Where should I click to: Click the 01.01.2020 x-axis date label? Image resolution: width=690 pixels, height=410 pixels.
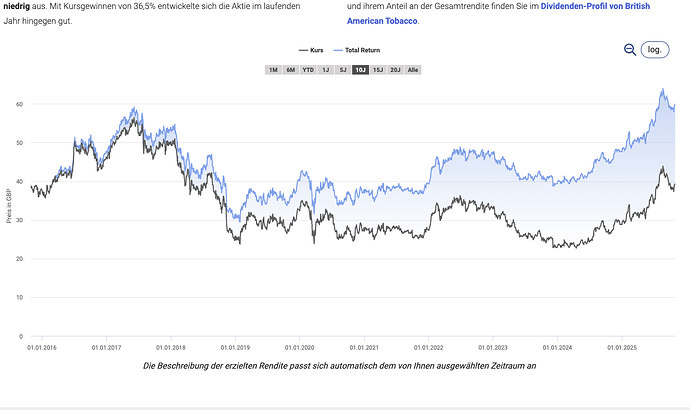tap(301, 348)
